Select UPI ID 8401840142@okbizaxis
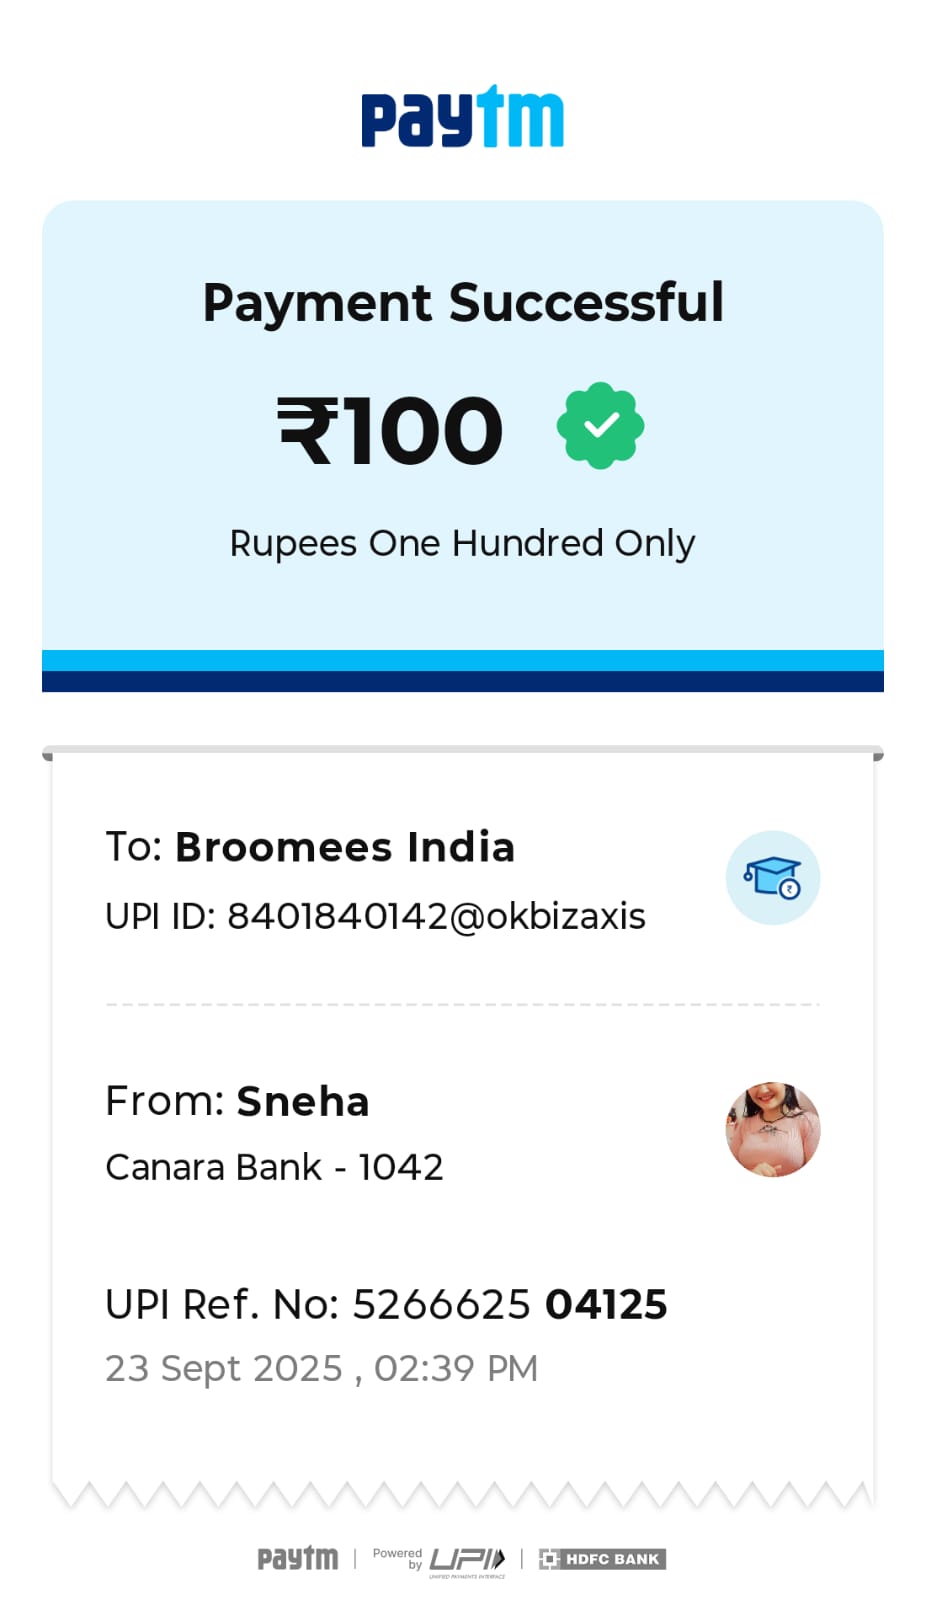 click(x=375, y=916)
